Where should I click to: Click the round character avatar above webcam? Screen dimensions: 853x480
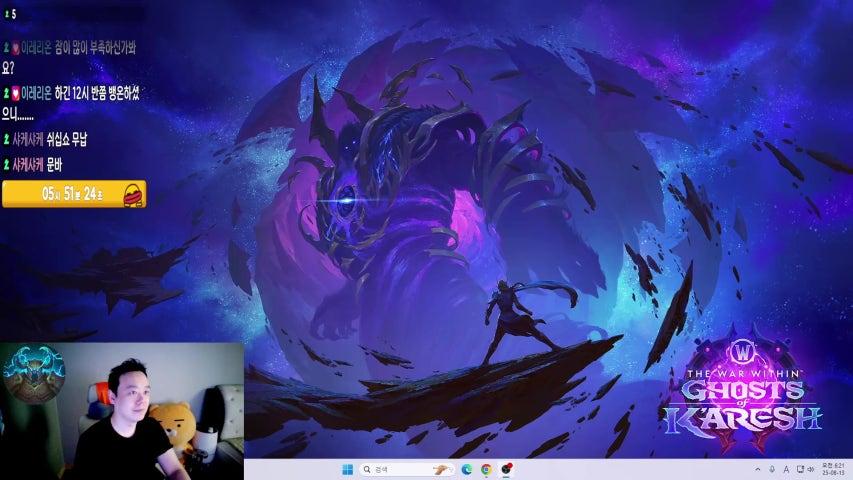click(34, 373)
